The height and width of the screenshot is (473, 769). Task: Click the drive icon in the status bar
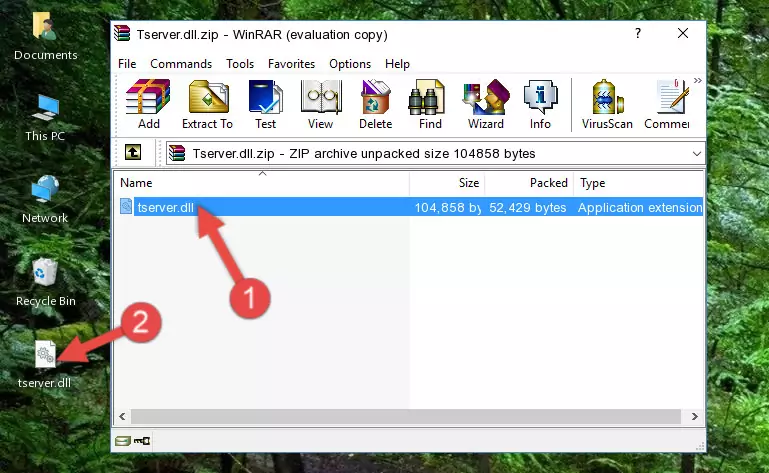[123, 441]
